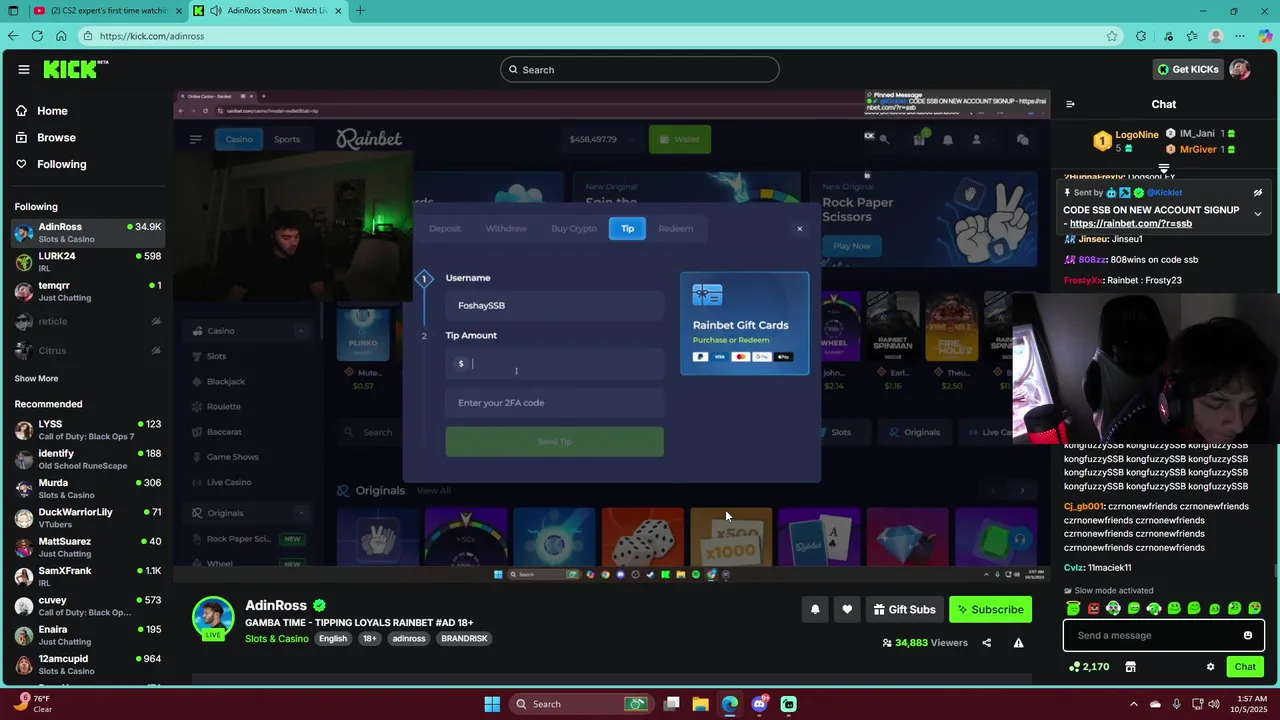
Task: Go back in browser
Action: (x=13, y=36)
